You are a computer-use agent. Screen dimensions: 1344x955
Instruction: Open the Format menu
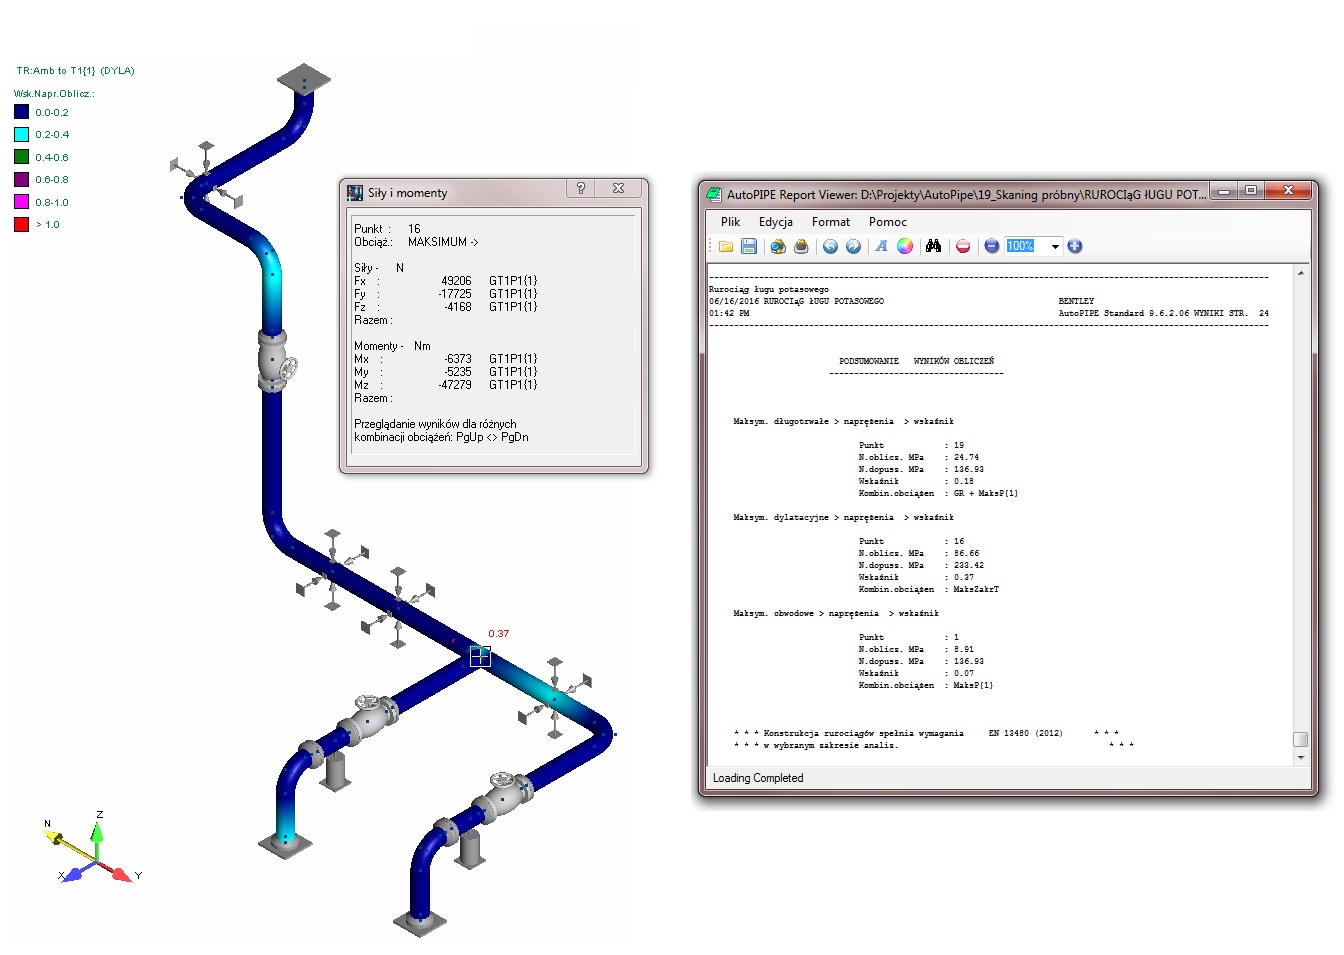(830, 222)
